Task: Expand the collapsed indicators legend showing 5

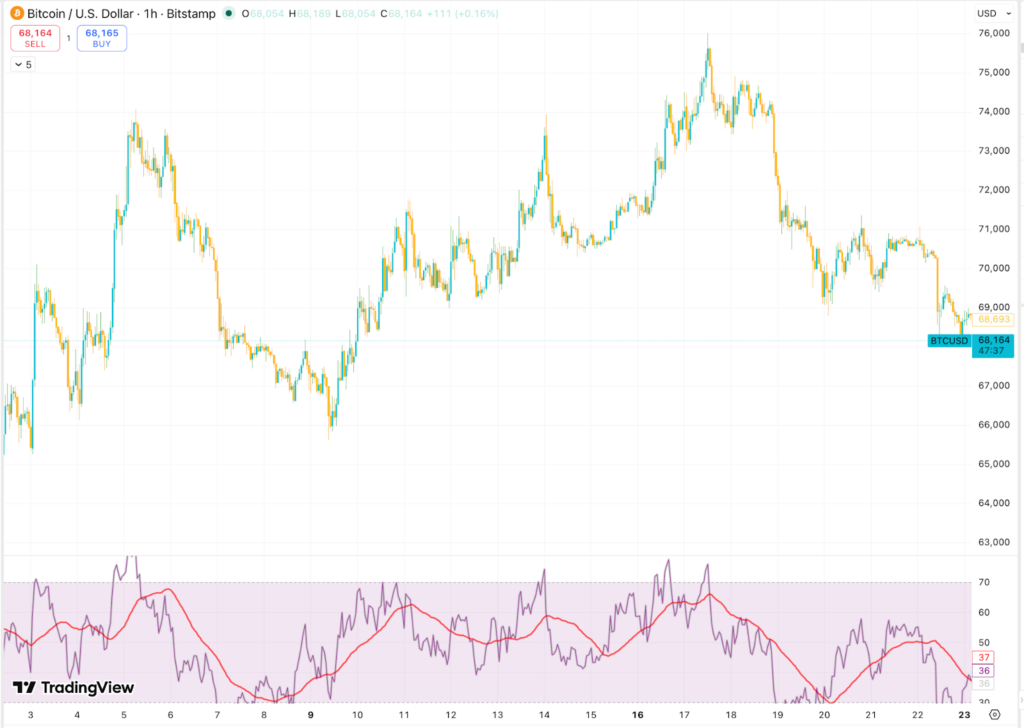Action: coord(22,64)
